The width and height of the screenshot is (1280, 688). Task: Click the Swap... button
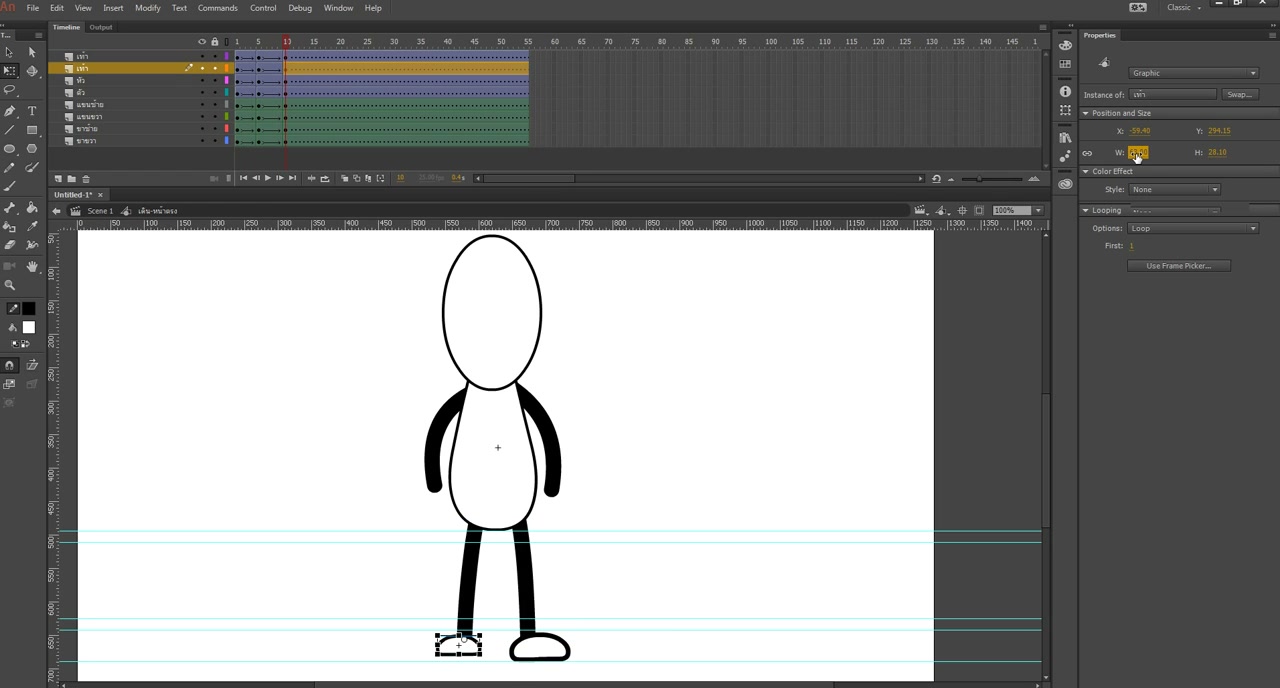(1239, 94)
